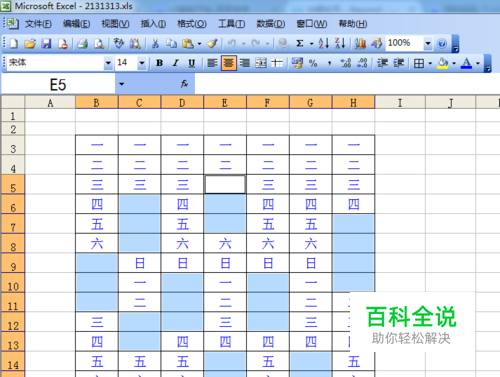Image resolution: width=500 pixels, height=377 pixels.
Task: Open the 文件(F) menu
Action: pyautogui.click(x=38, y=24)
